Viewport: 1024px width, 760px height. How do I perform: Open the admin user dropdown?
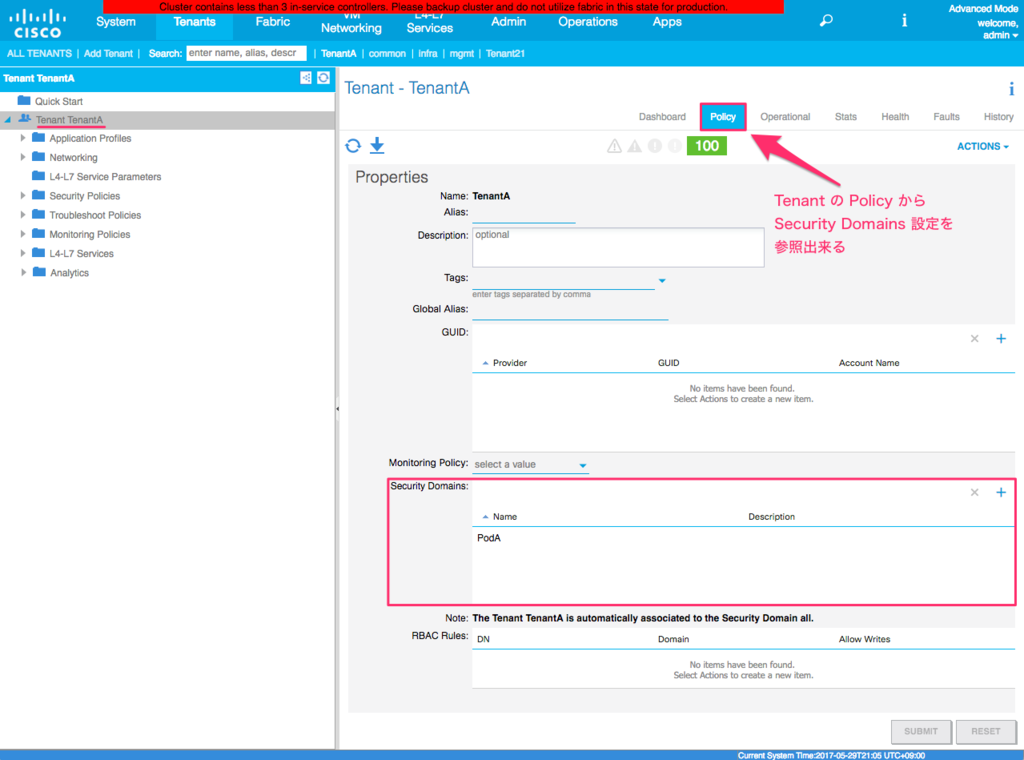(1000, 35)
